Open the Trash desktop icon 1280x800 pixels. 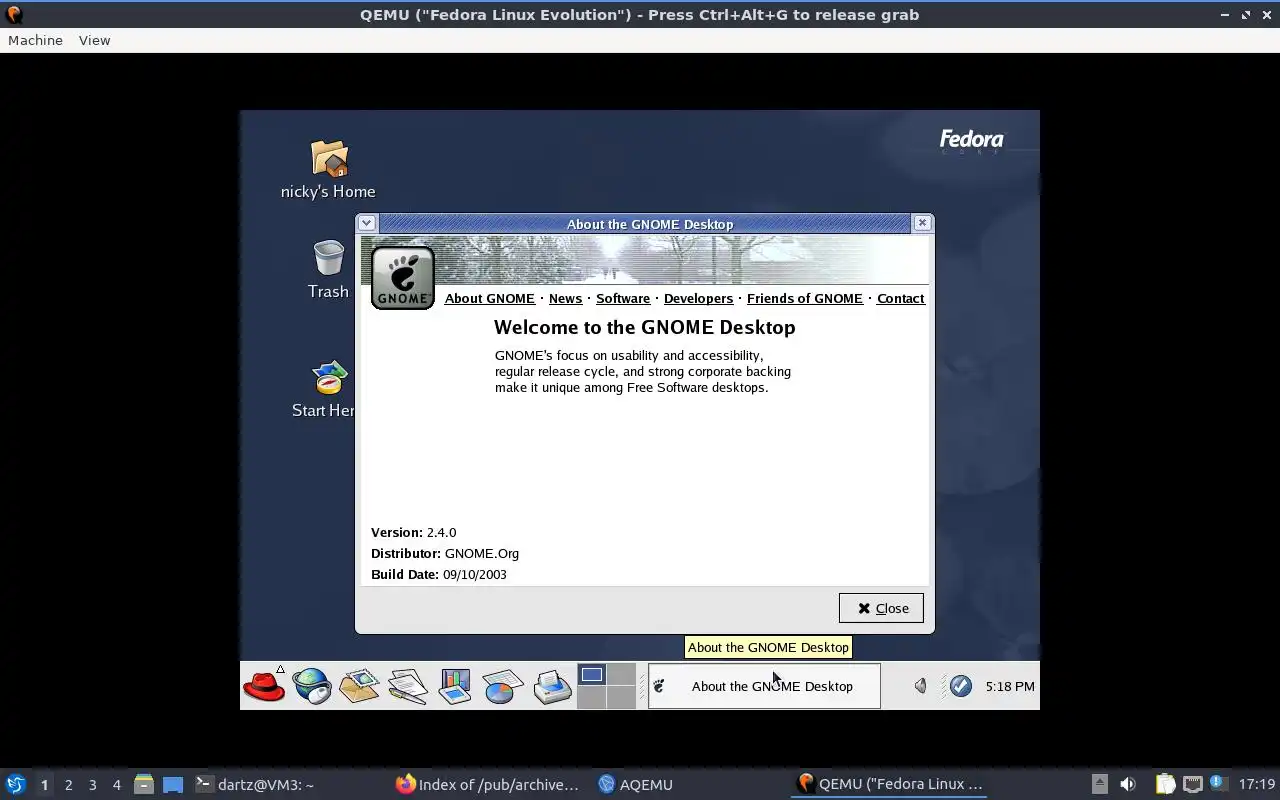[x=328, y=270]
